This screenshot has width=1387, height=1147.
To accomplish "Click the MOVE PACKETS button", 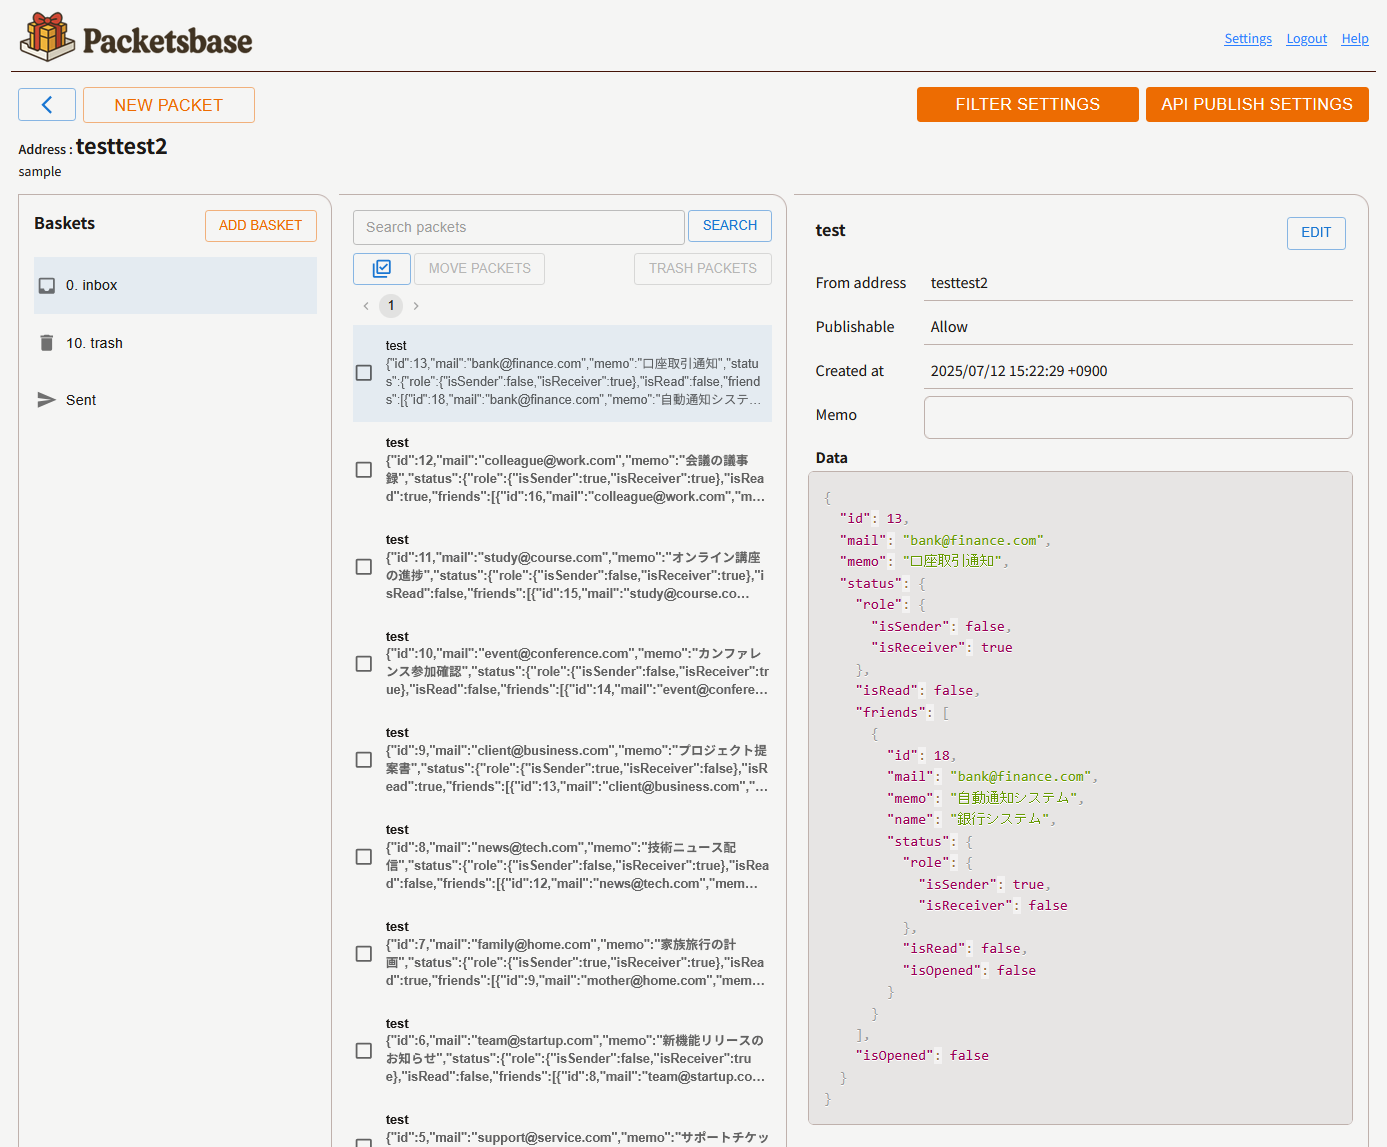I will point(480,268).
